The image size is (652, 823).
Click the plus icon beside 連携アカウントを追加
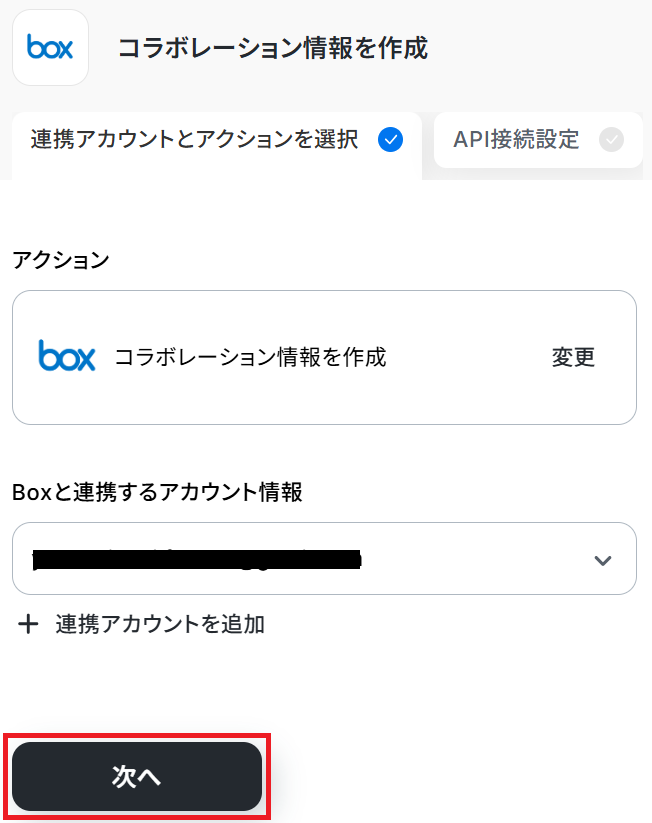click(x=29, y=625)
